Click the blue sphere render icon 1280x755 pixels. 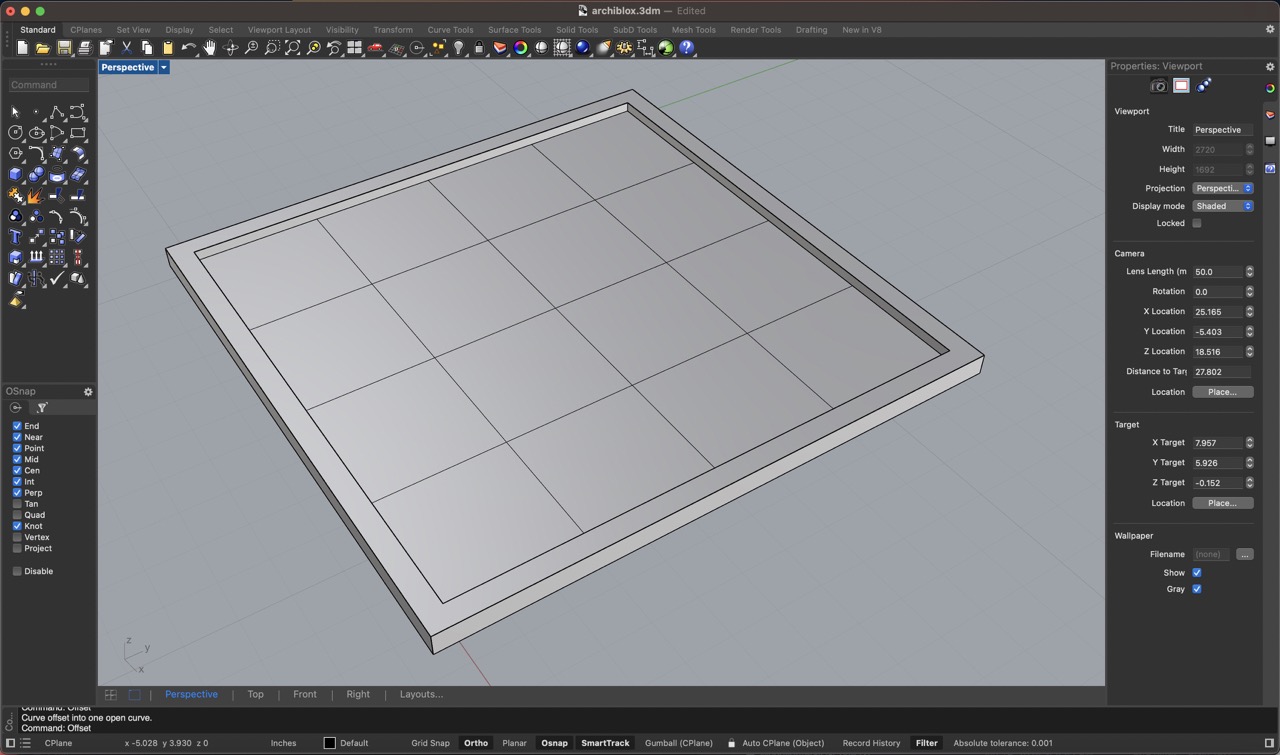click(583, 48)
